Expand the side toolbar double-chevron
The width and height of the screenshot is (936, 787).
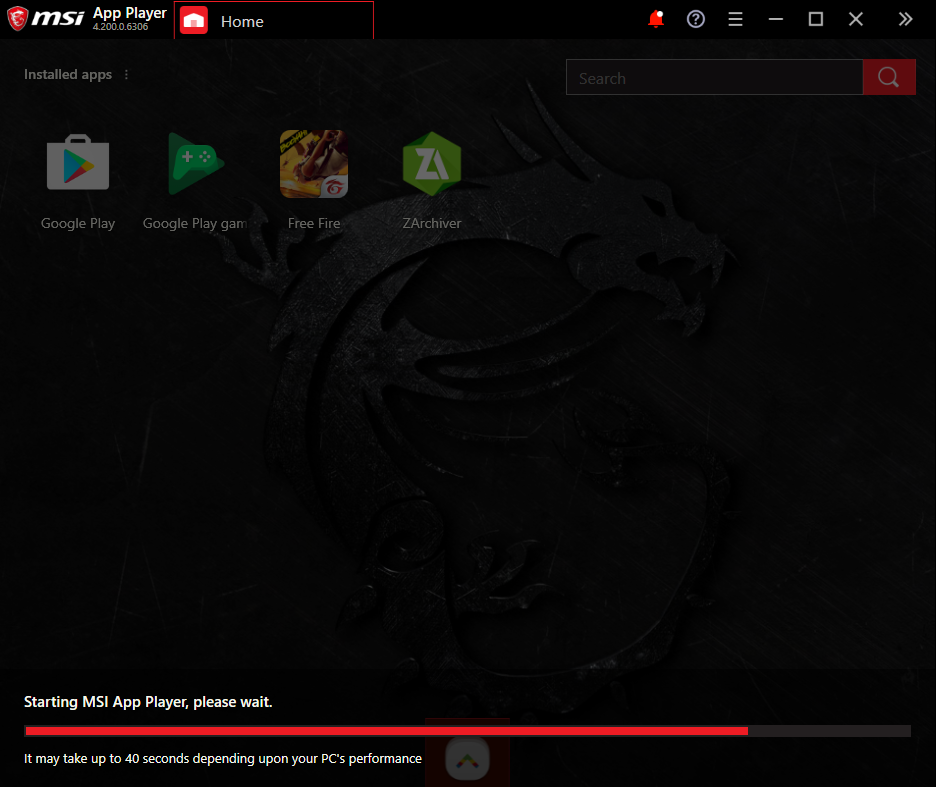point(906,19)
